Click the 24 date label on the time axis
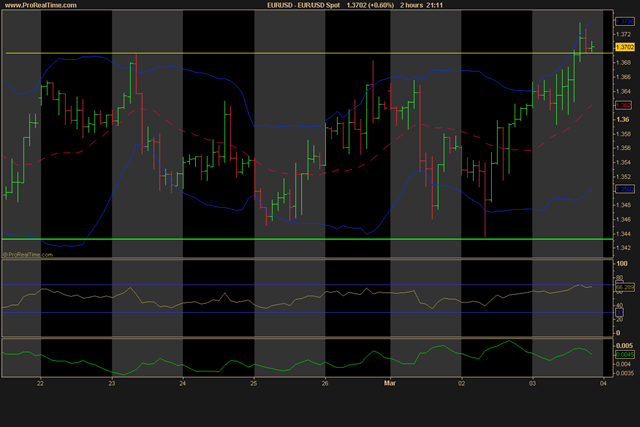 click(x=182, y=383)
